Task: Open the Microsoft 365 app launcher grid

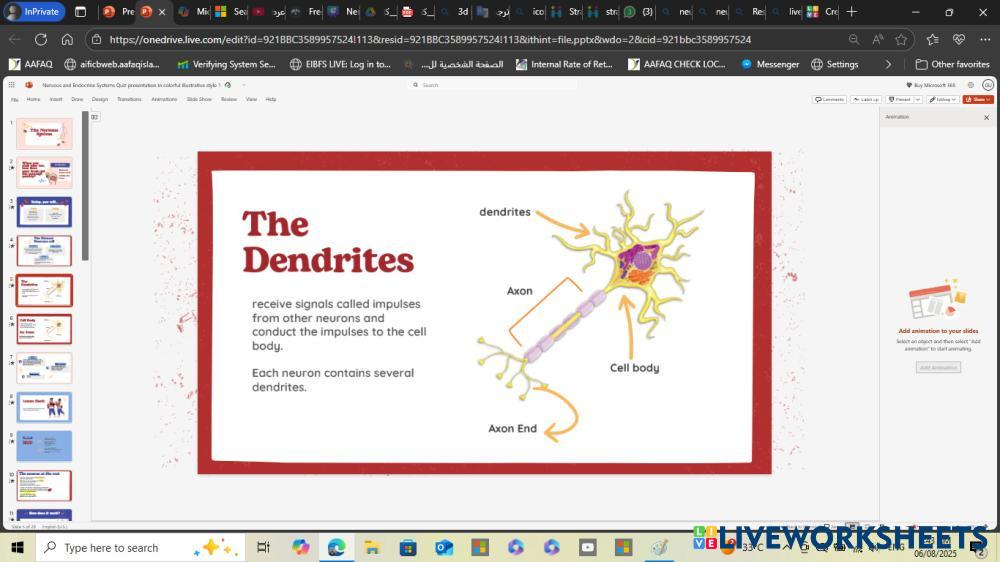Action: (x=15, y=85)
